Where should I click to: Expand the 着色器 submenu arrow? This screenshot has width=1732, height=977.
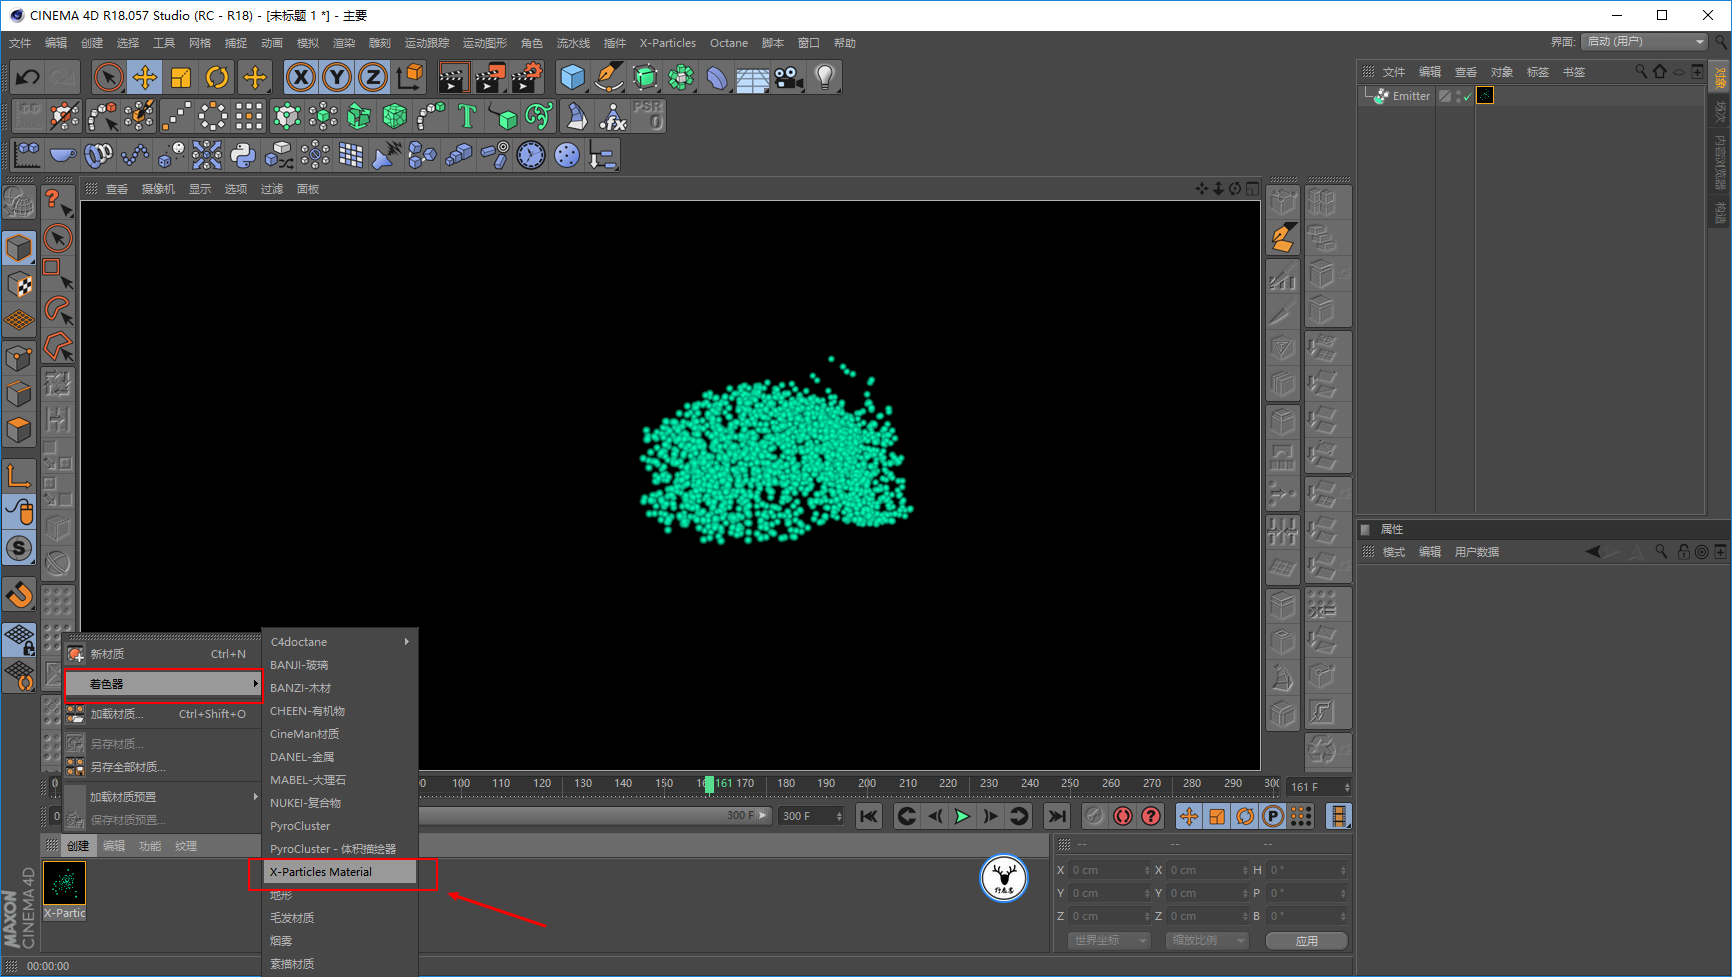(x=255, y=684)
